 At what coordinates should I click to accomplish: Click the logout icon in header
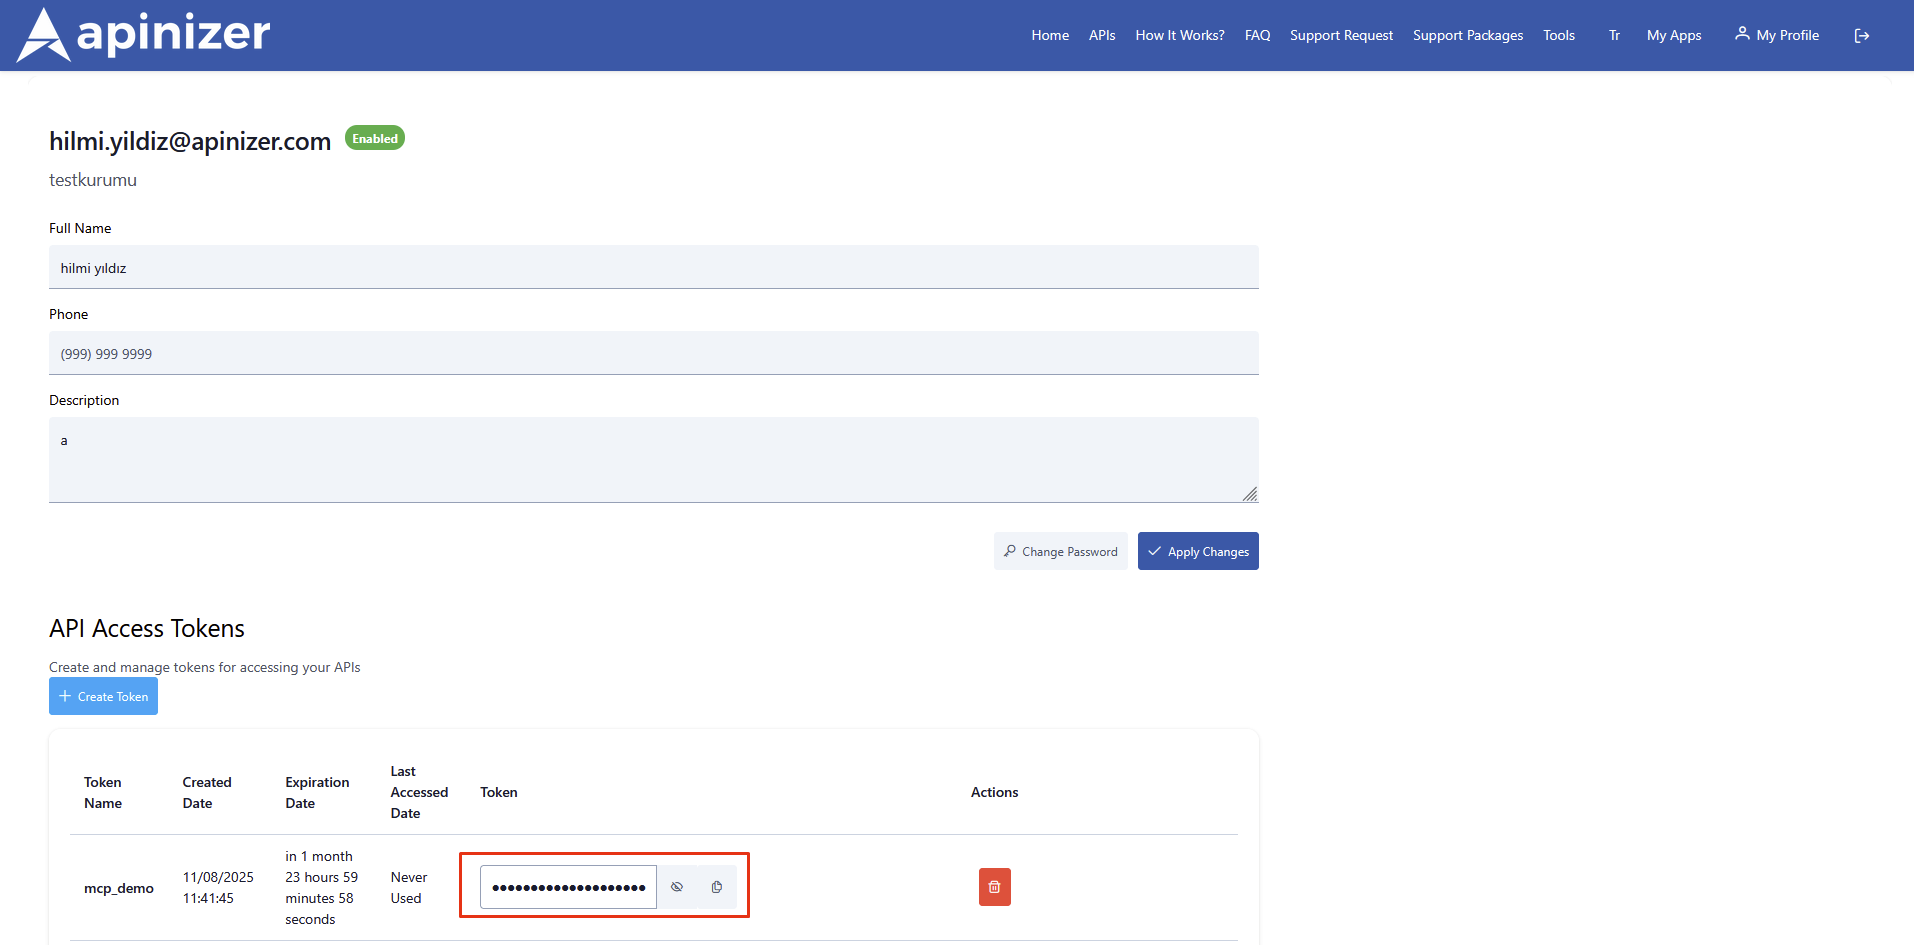pos(1861,36)
